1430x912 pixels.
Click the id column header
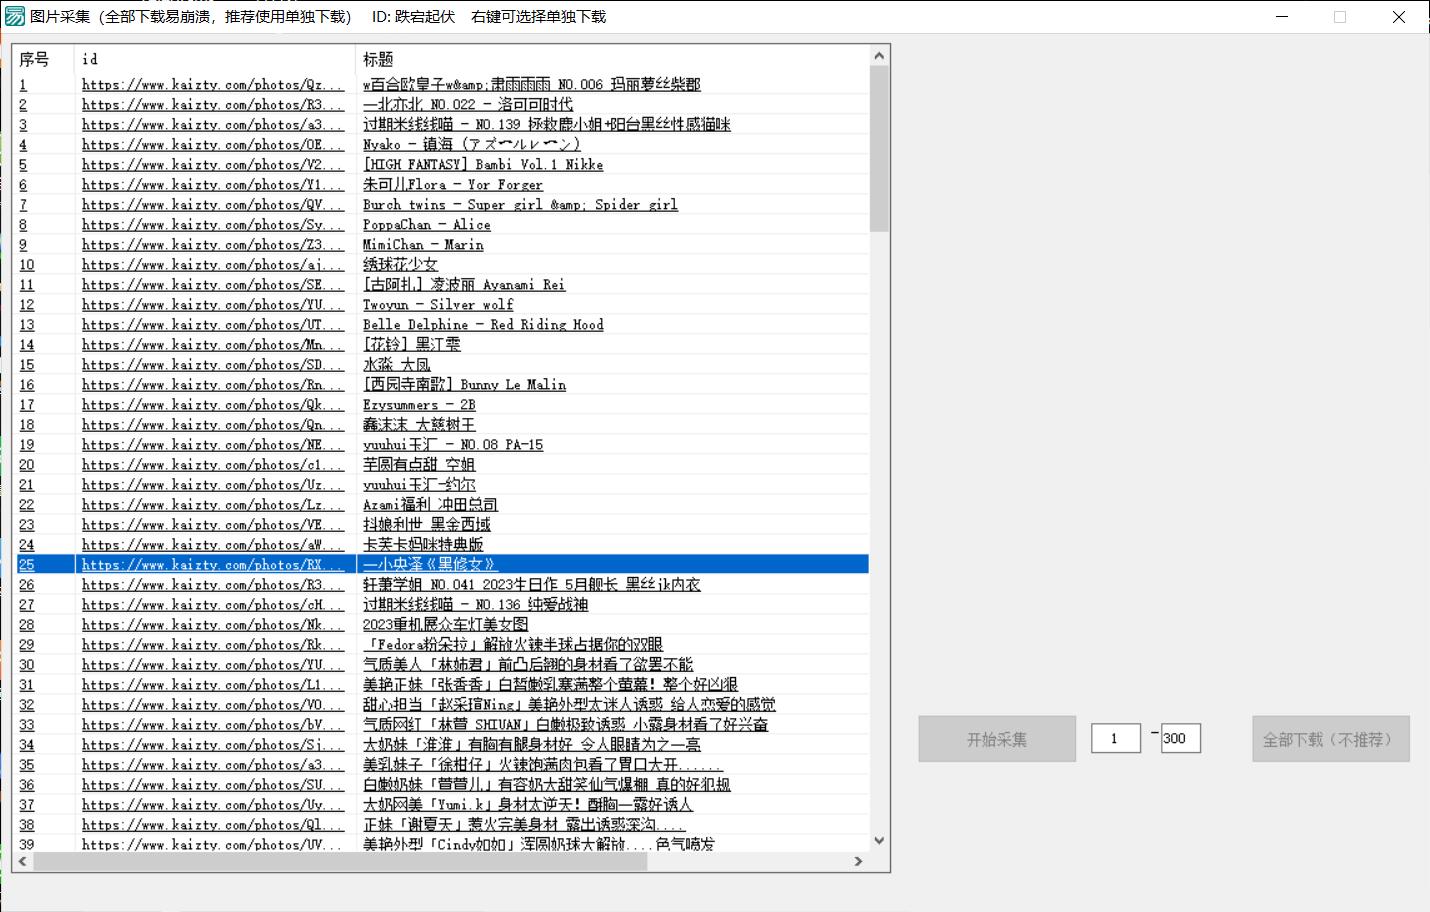click(214, 59)
